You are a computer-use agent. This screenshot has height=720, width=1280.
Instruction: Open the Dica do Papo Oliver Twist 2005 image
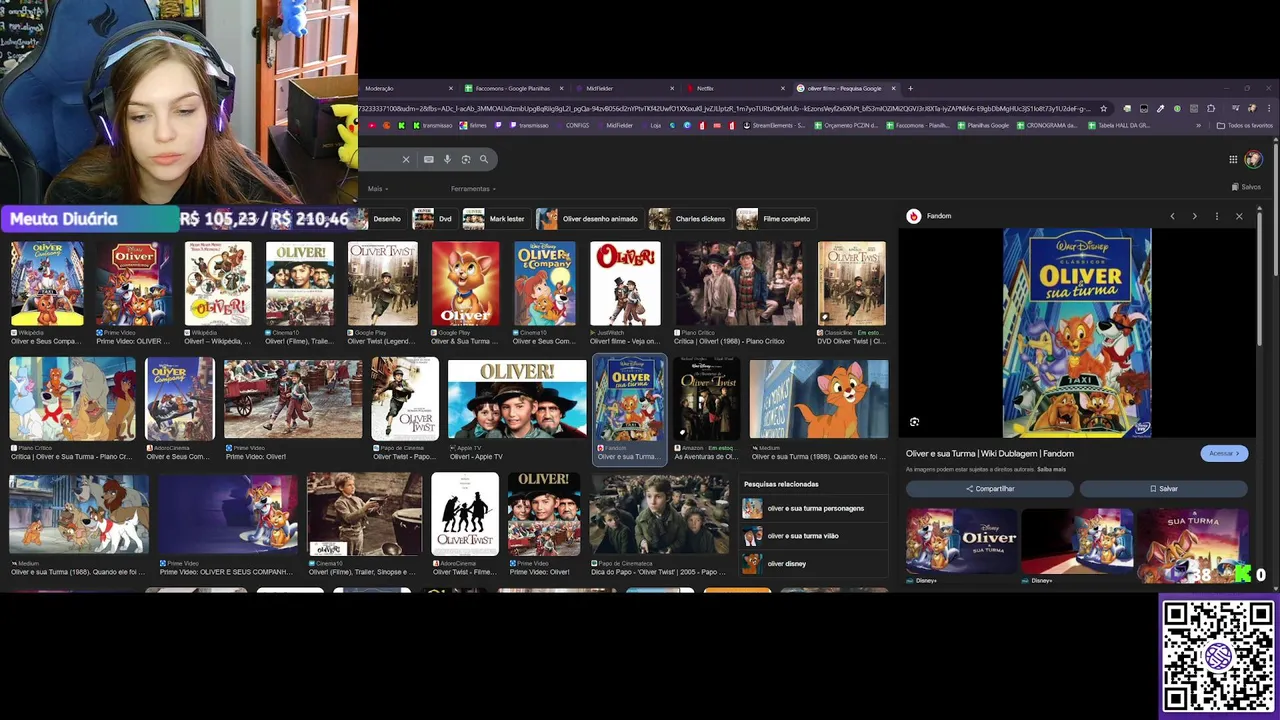659,514
